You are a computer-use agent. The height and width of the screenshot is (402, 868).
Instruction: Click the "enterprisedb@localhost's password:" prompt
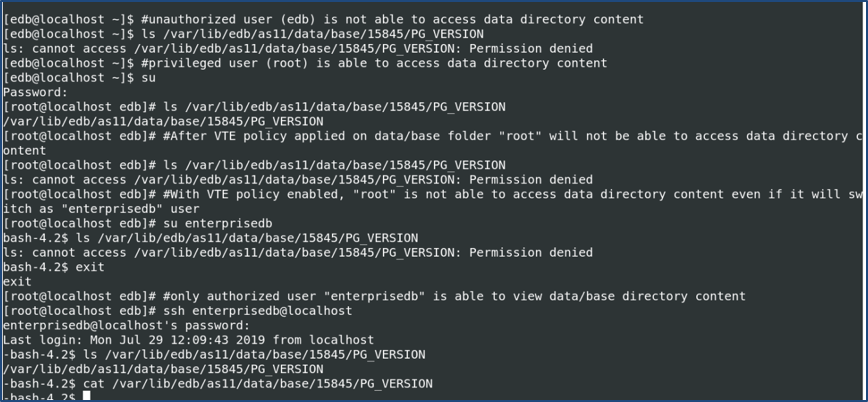[x=127, y=325]
